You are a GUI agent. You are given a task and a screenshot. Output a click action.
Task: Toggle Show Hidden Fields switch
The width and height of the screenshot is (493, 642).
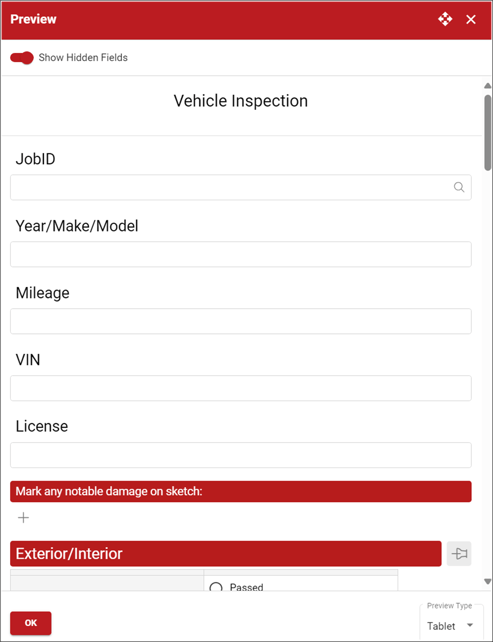(22, 58)
